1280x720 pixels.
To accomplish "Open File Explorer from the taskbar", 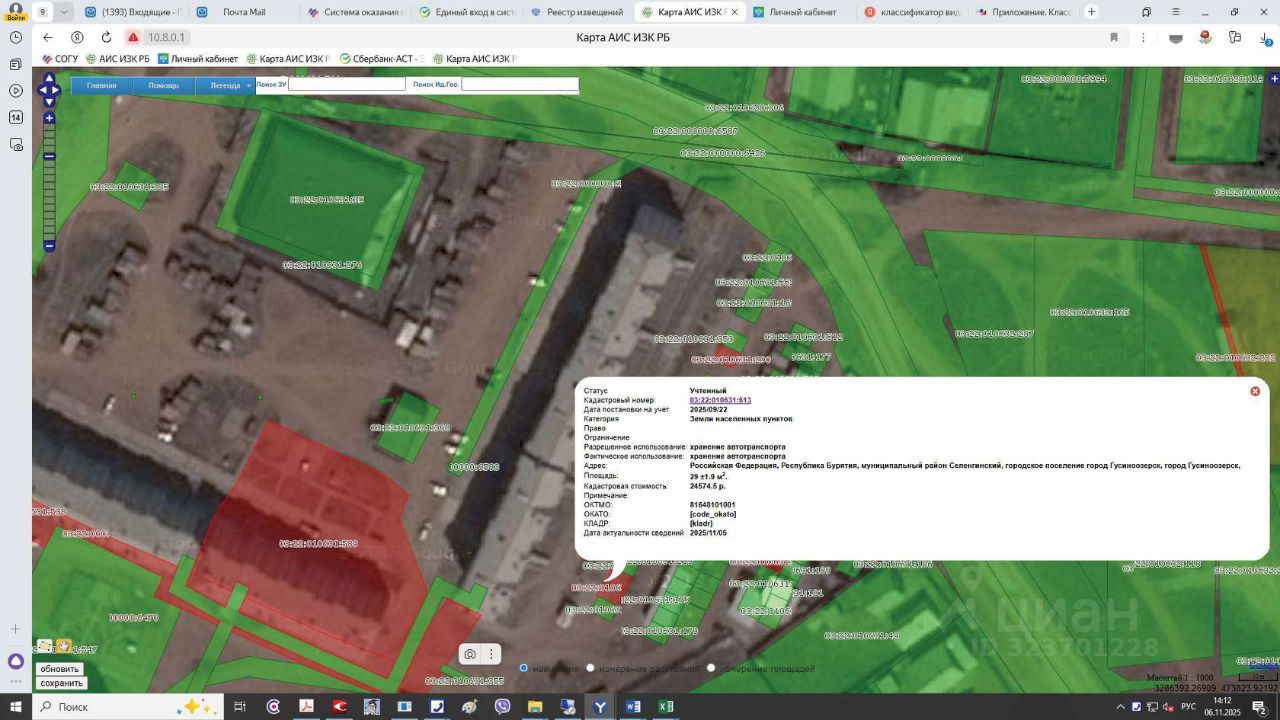I will 535,707.
